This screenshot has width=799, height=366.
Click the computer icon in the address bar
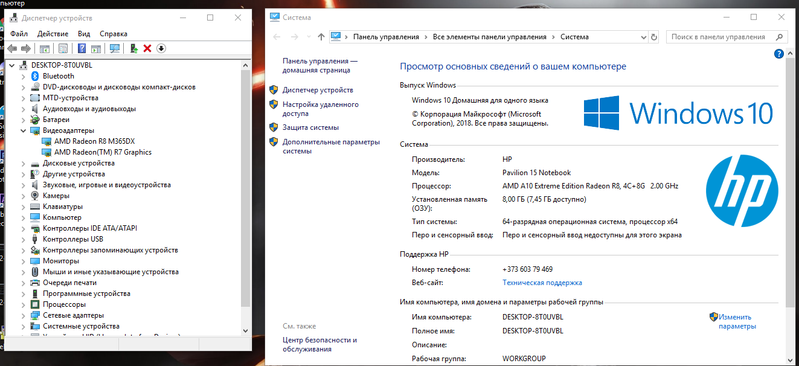click(x=335, y=37)
